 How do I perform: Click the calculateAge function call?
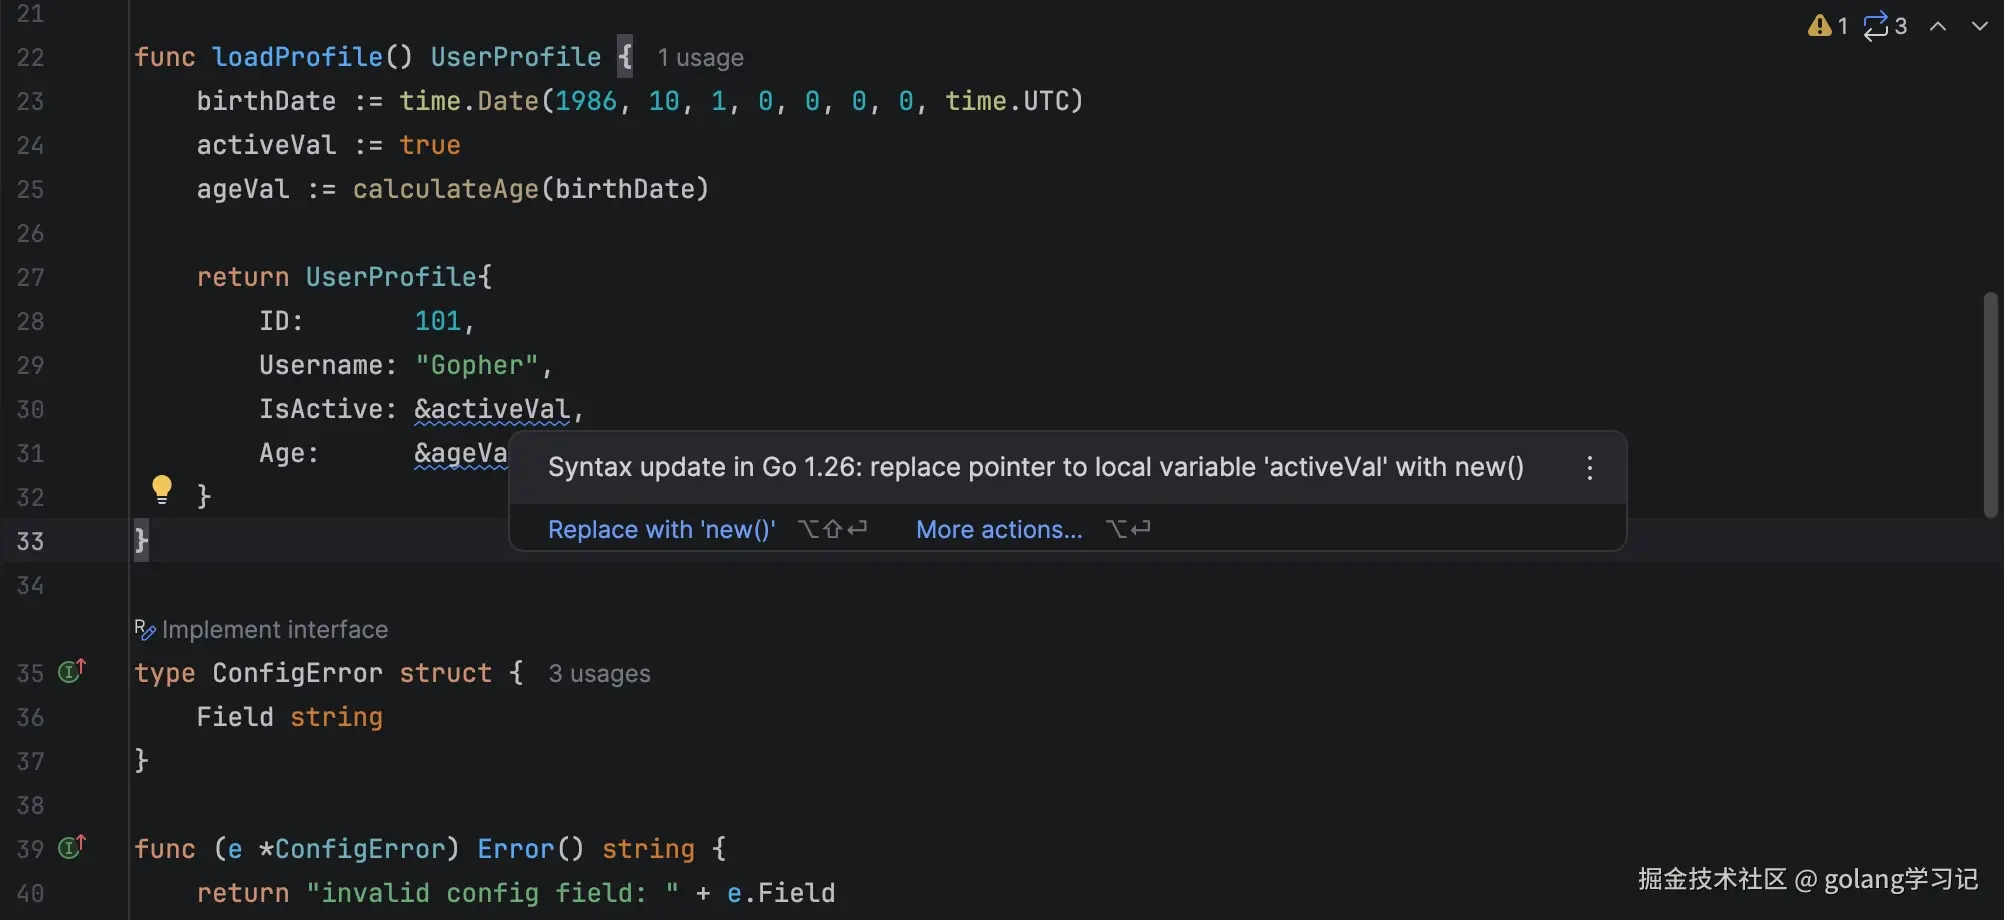click(x=446, y=189)
